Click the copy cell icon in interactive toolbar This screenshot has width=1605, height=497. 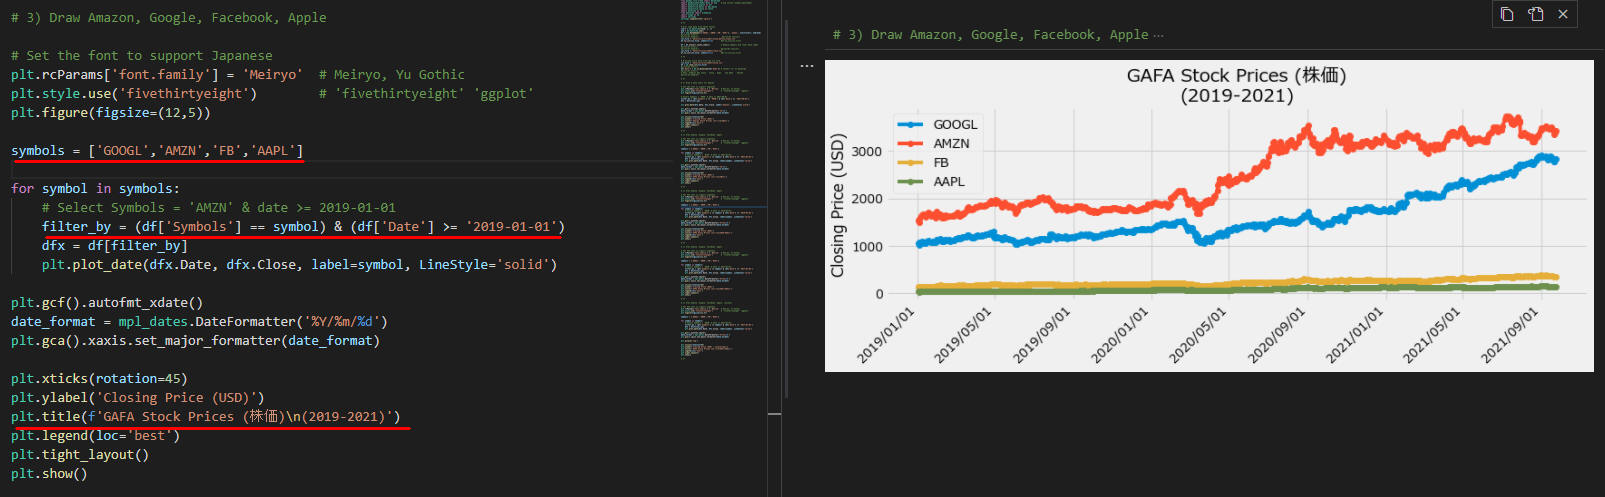pos(1507,14)
